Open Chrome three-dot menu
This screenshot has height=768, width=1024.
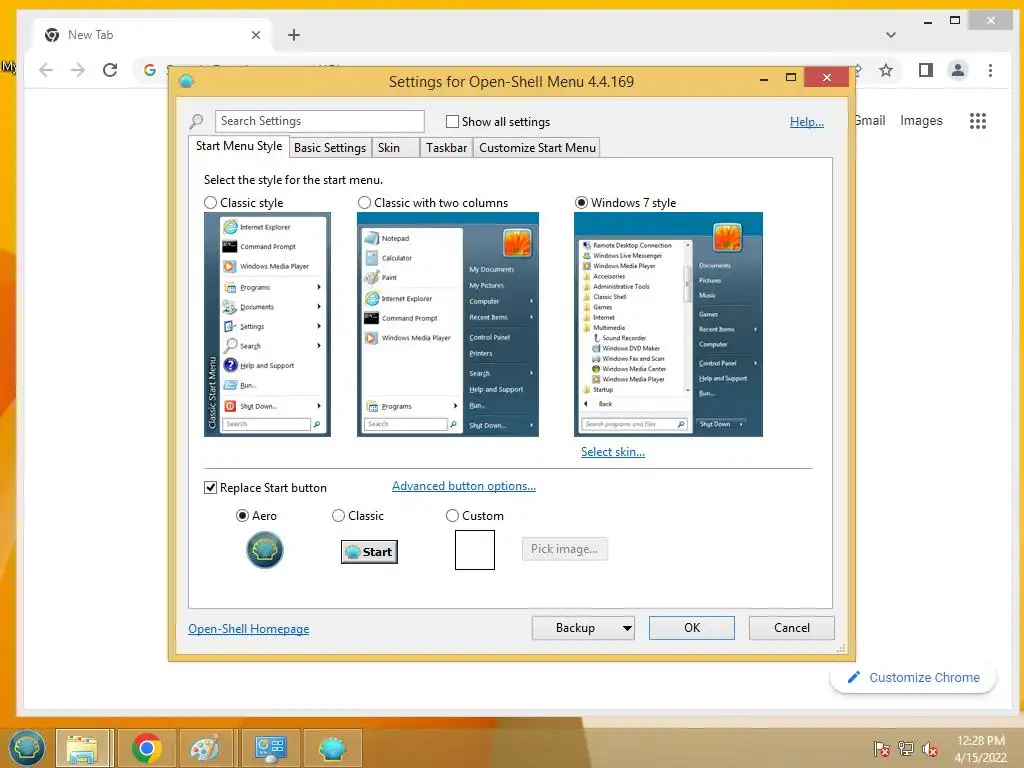pos(991,70)
